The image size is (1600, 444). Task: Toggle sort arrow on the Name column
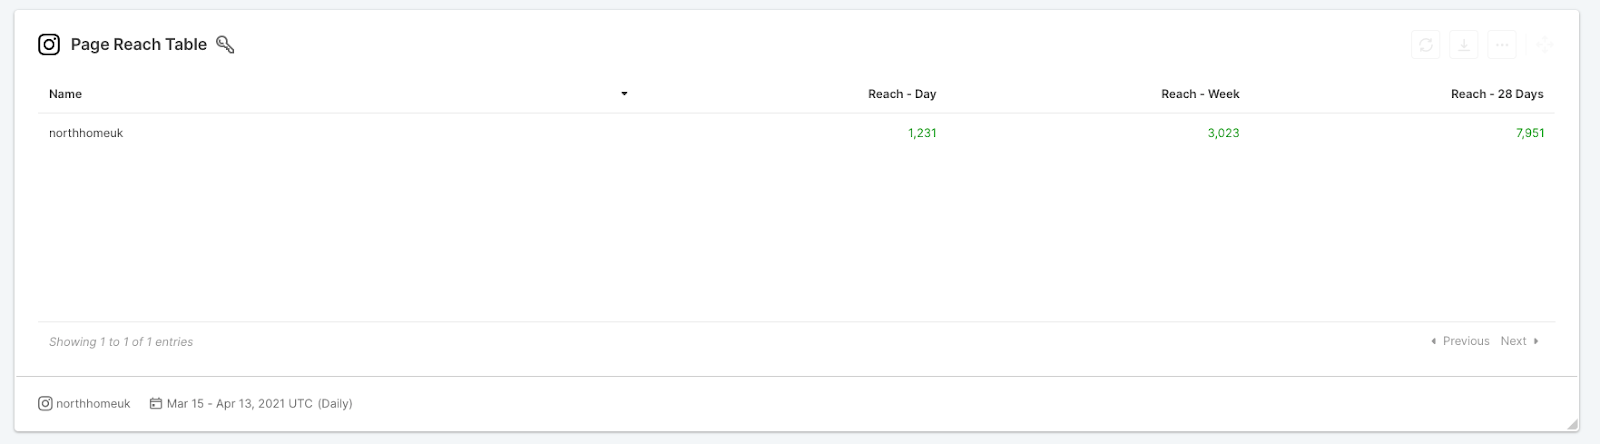[x=624, y=94]
